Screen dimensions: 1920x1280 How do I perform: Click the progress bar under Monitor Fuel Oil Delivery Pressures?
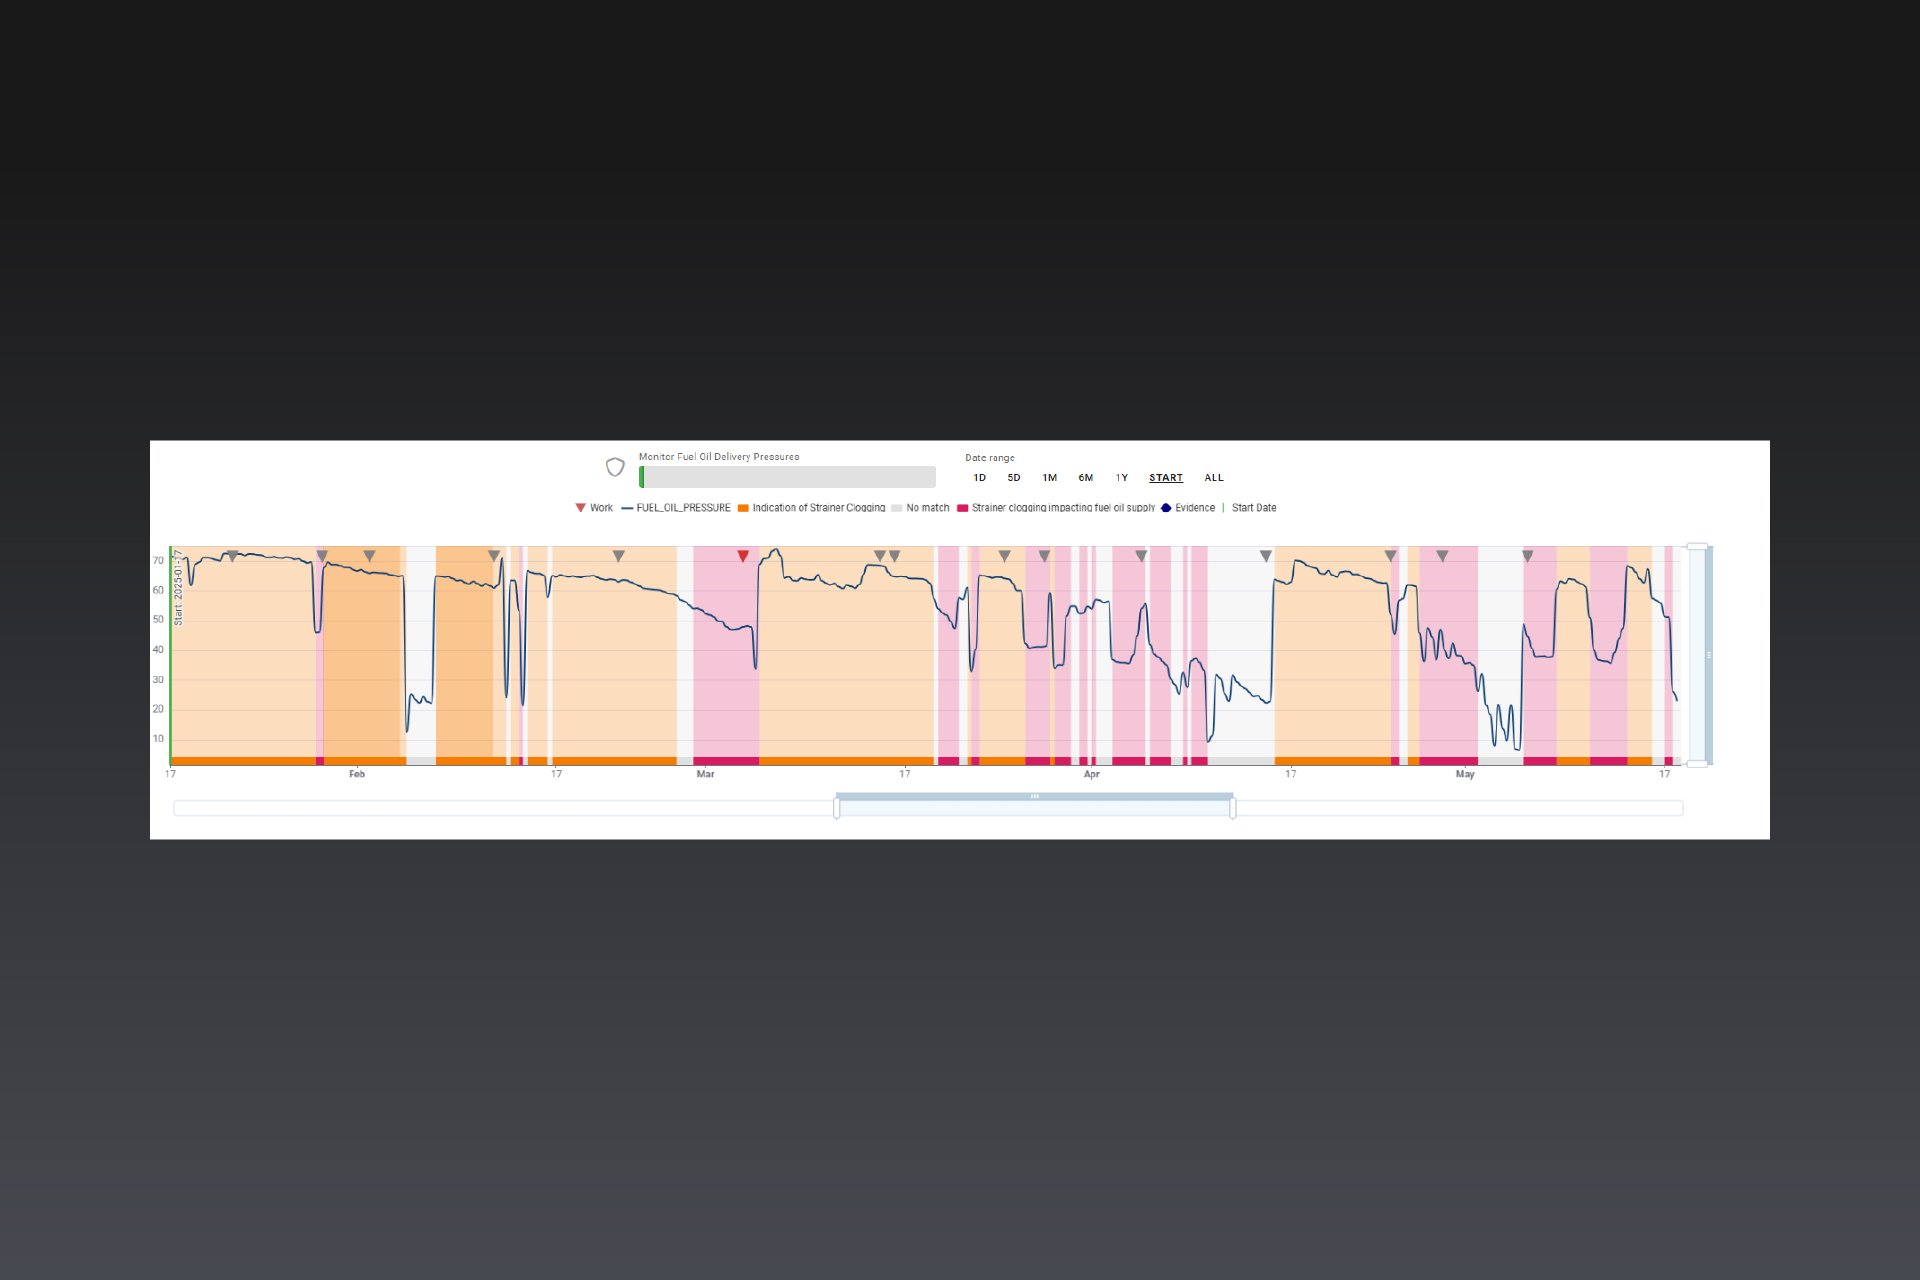coord(787,477)
